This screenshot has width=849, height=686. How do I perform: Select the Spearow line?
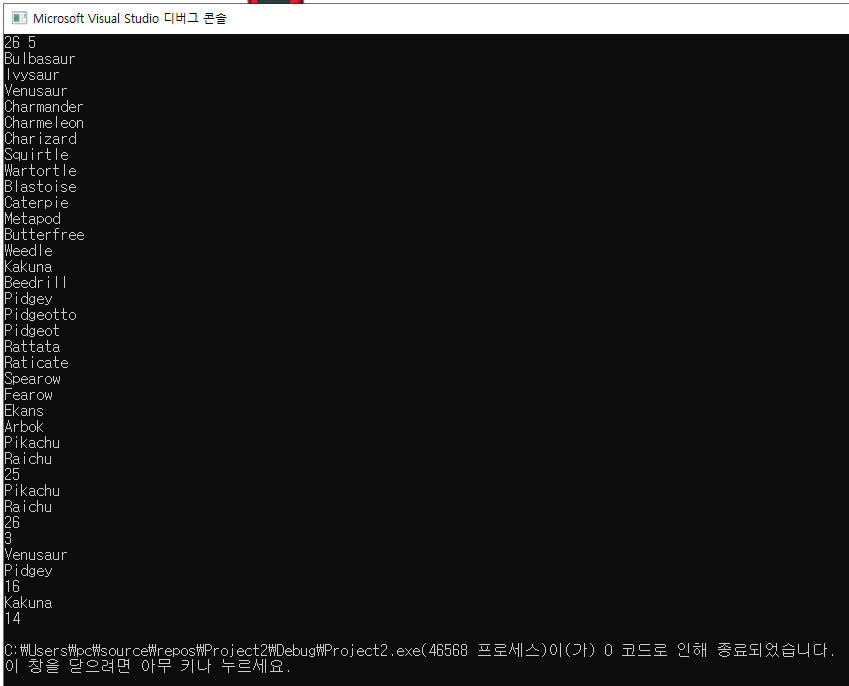click(32, 378)
